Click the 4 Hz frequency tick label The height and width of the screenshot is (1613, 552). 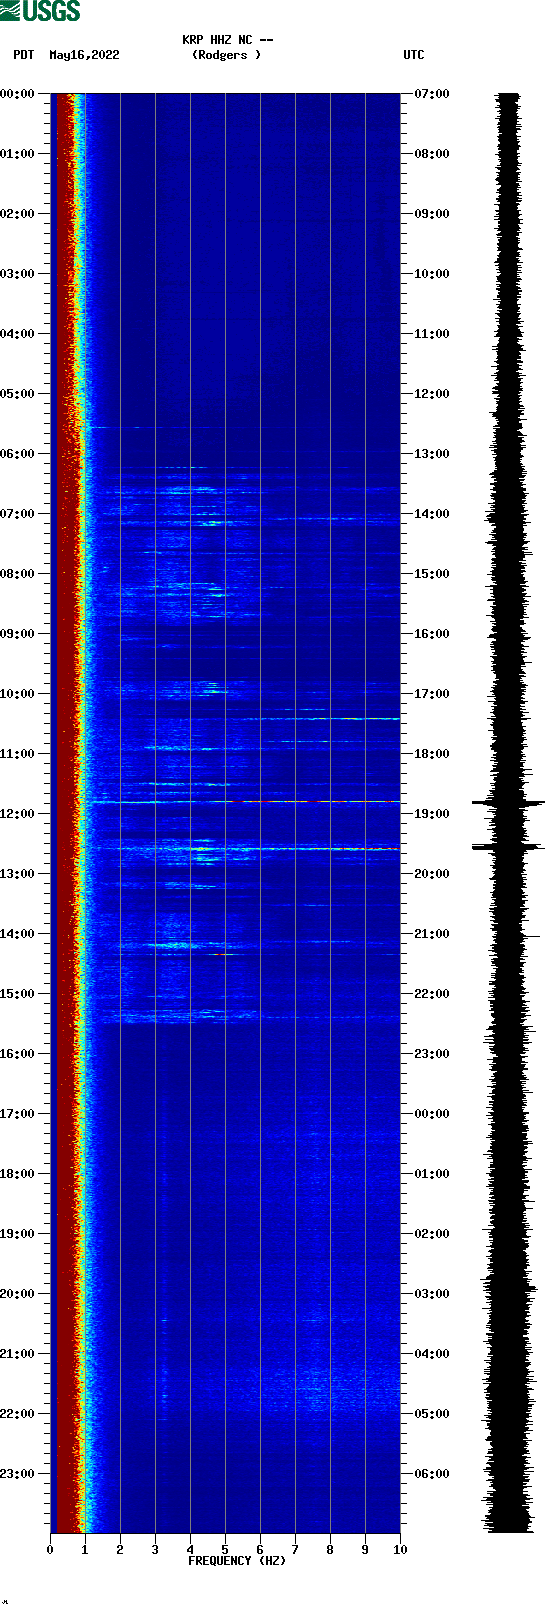coord(190,1551)
